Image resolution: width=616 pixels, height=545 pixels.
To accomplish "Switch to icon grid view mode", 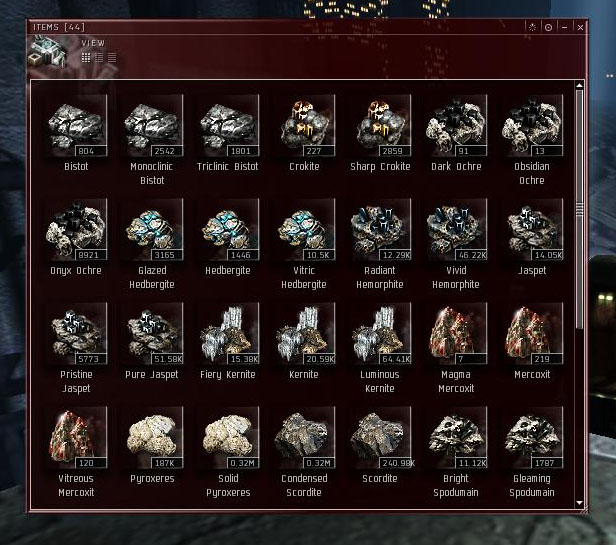I will tap(86, 58).
